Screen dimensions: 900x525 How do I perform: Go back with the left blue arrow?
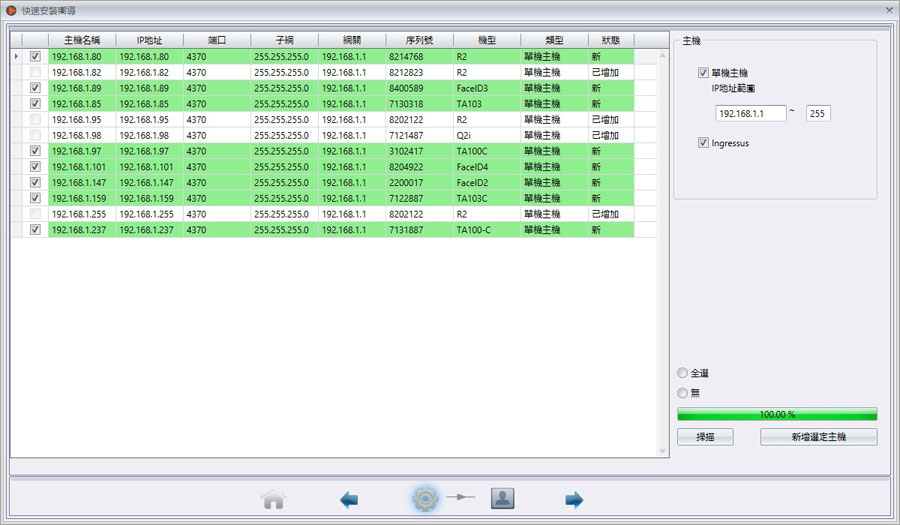[349, 499]
